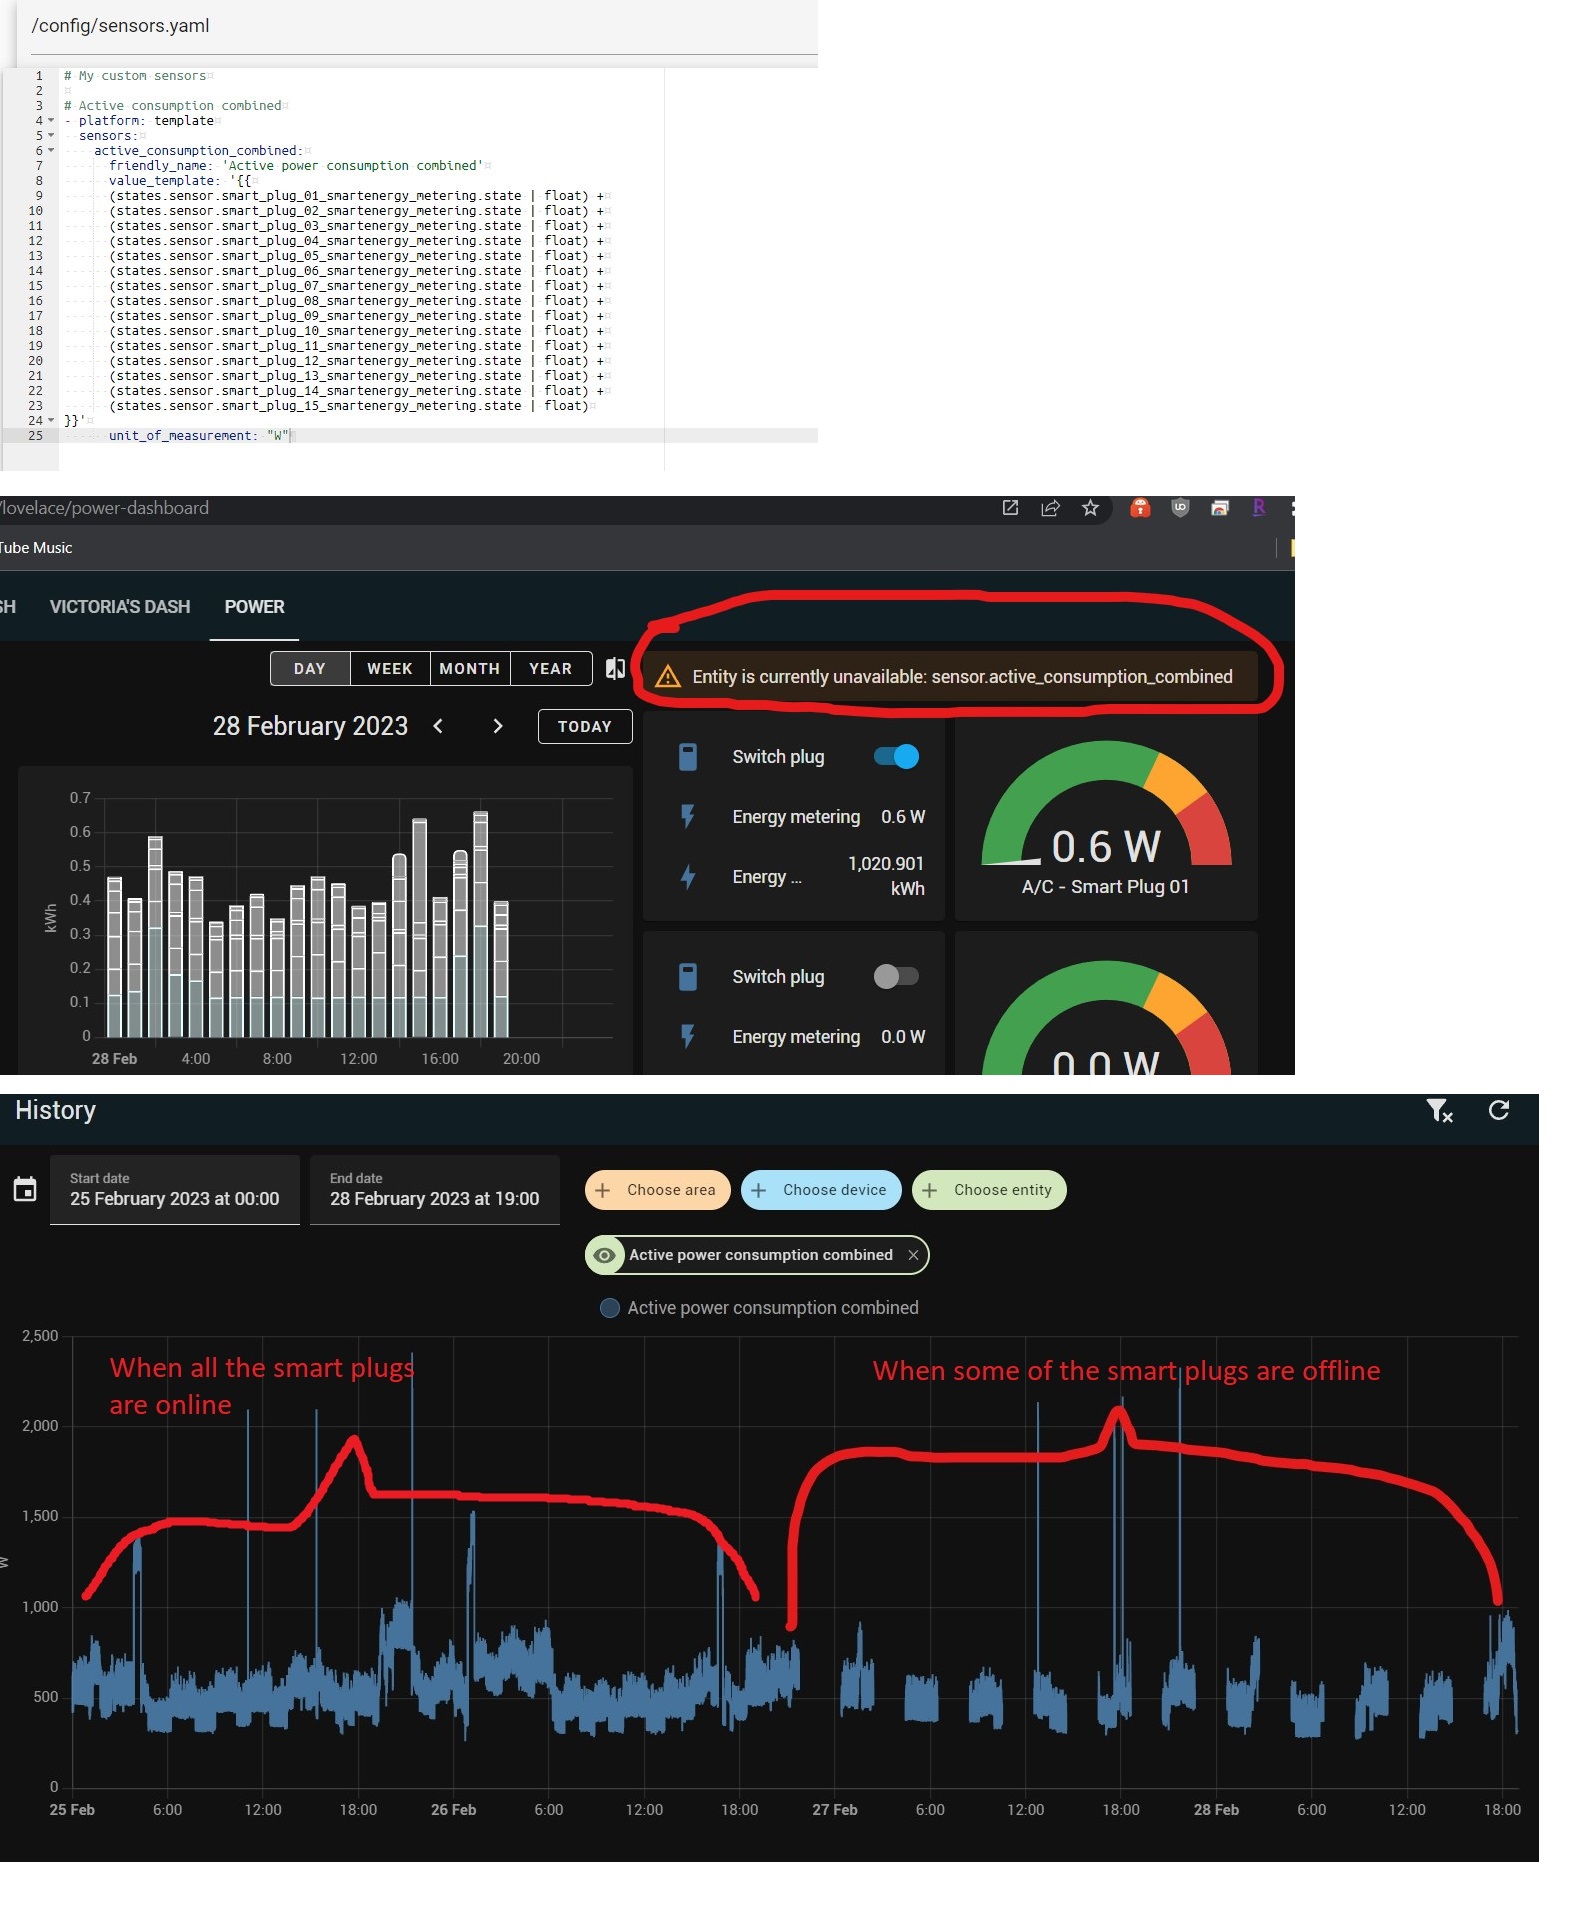This screenshot has width=1584, height=1910.
Task: Select the POWER tab
Action: [254, 607]
